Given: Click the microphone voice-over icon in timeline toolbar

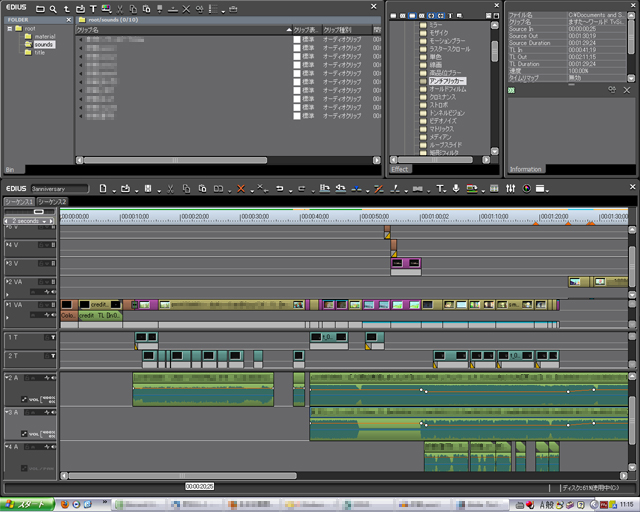Looking at the screenshot, I should 457,187.
